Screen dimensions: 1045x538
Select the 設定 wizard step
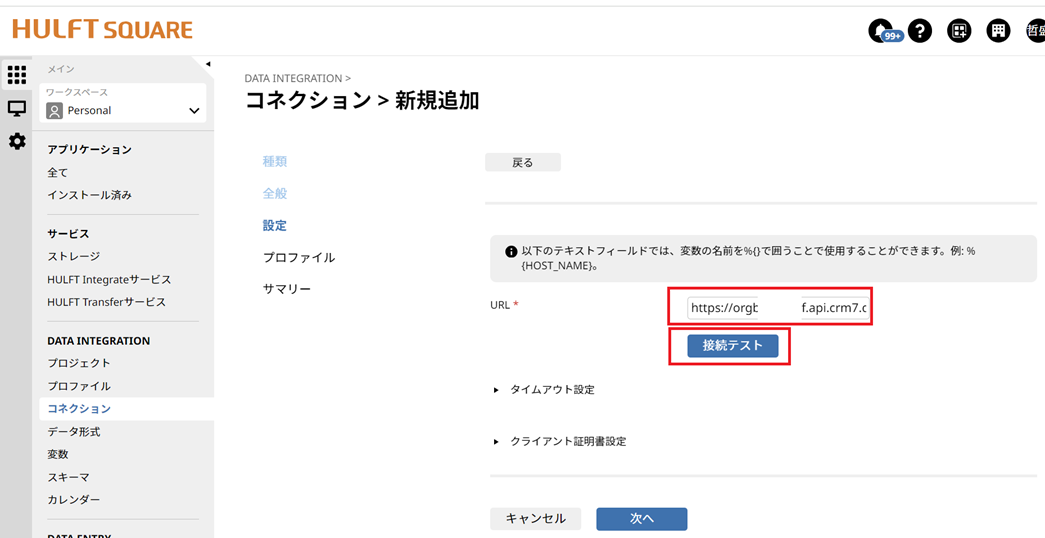[275, 225]
